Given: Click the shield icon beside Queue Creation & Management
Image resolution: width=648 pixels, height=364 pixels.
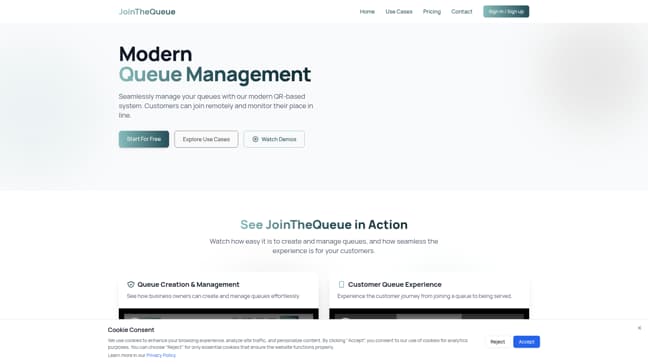Looking at the screenshot, I should click(131, 284).
